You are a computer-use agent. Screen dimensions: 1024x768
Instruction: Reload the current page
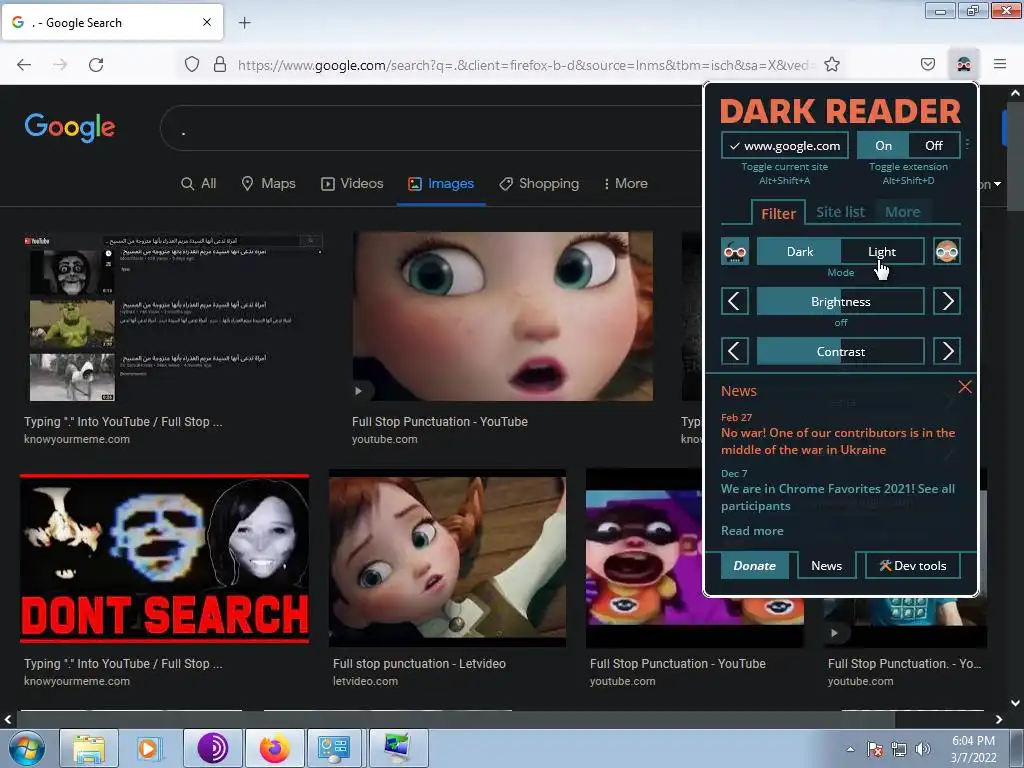click(96, 64)
